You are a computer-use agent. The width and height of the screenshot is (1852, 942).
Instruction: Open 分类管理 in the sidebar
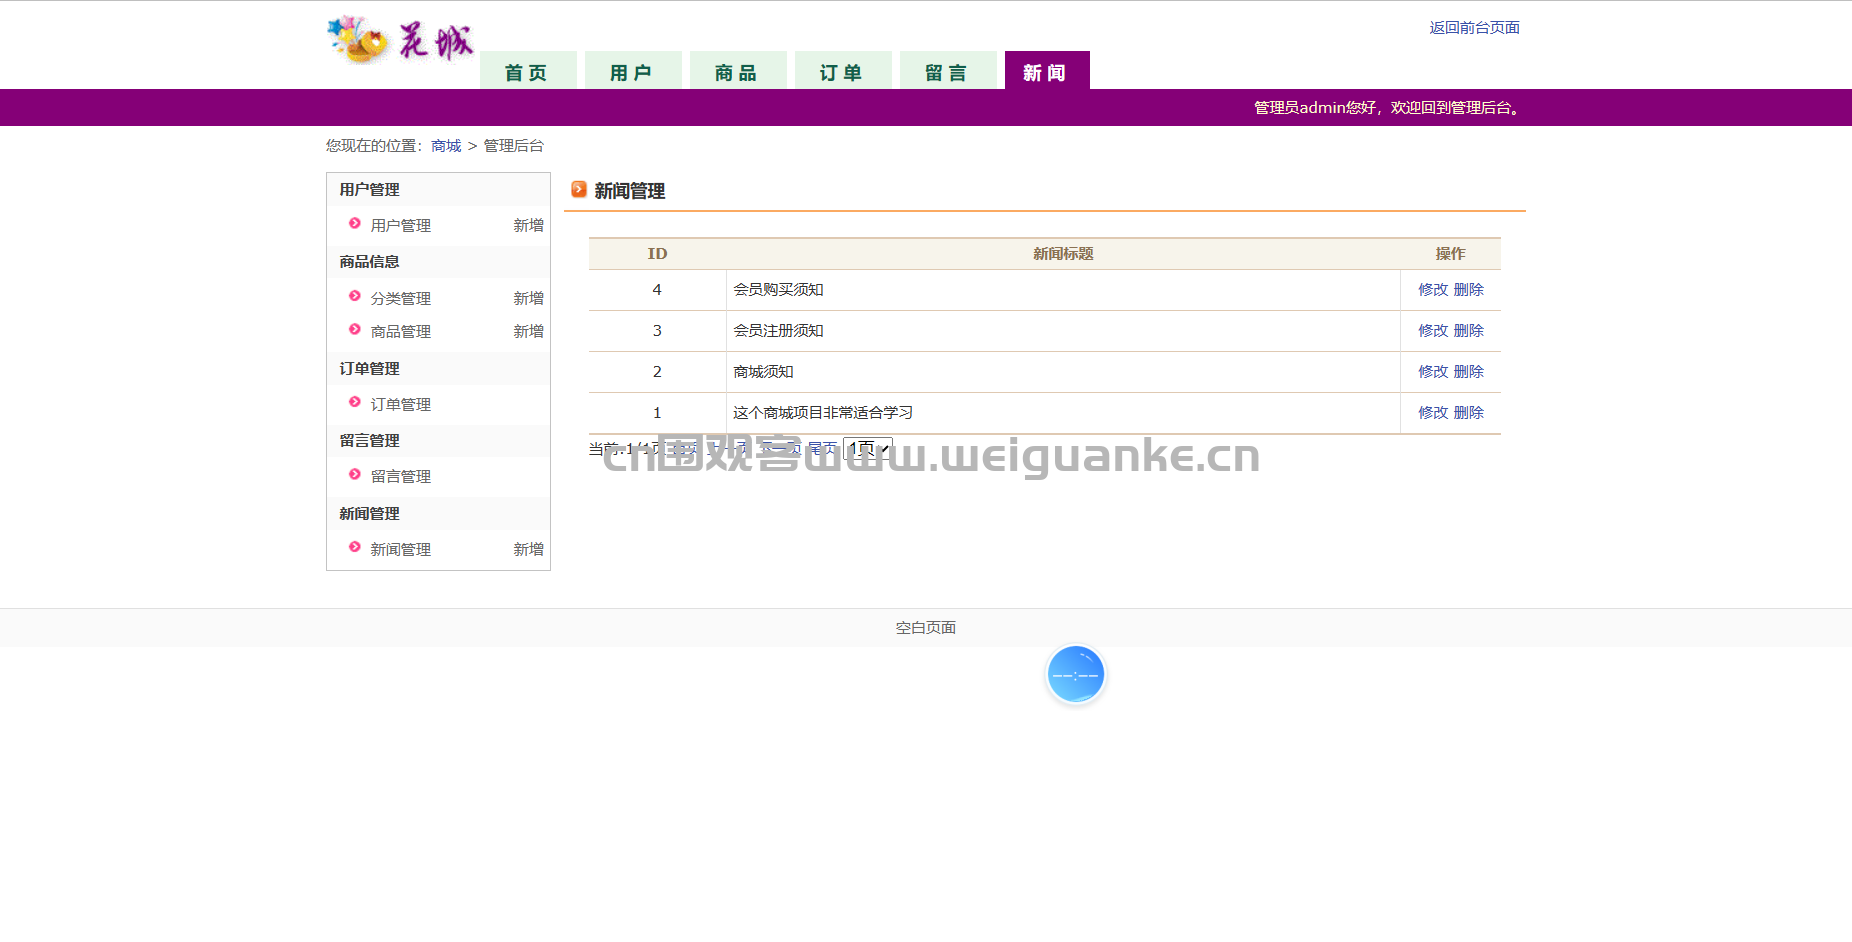[401, 299]
